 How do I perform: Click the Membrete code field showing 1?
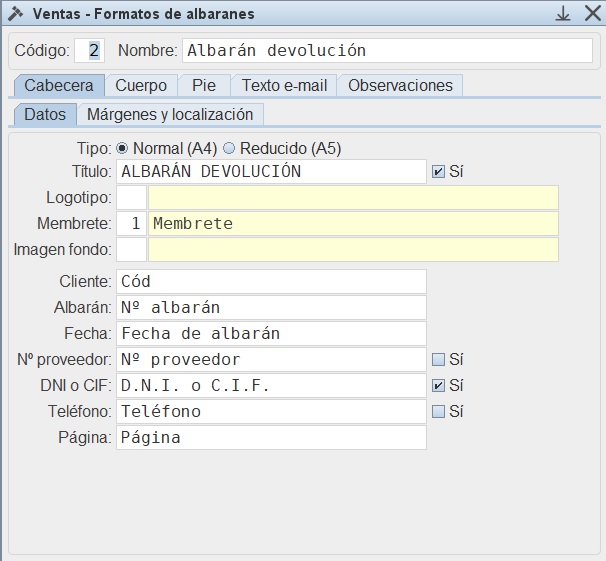click(x=131, y=223)
